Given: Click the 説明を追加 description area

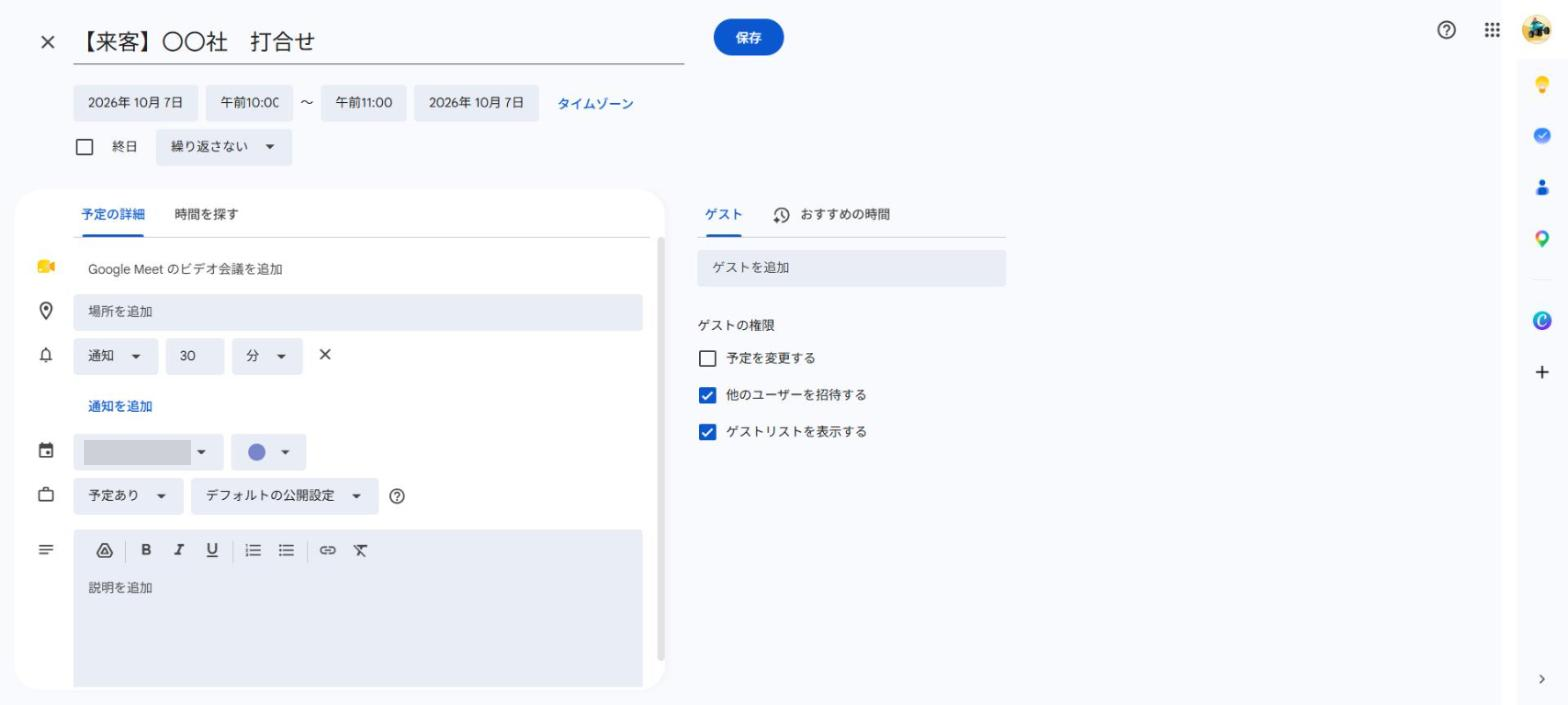Looking at the screenshot, I should tap(358, 628).
